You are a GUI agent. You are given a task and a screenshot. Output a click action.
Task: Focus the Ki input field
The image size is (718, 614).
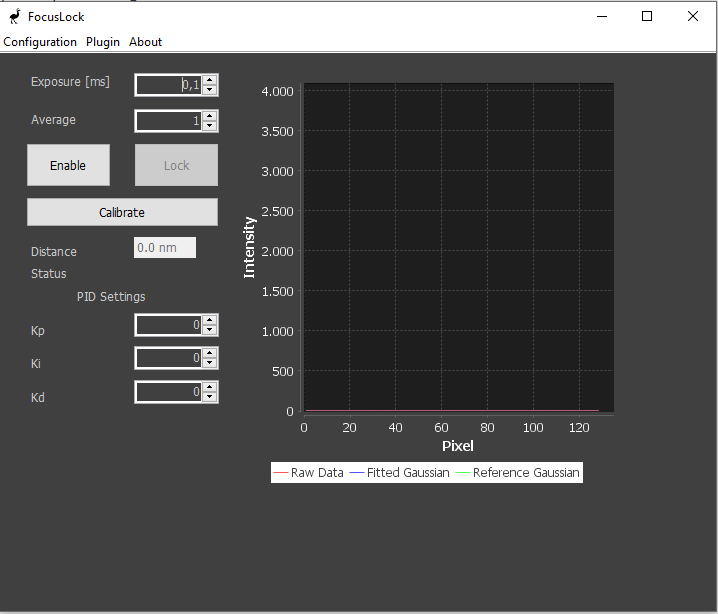[x=169, y=358]
